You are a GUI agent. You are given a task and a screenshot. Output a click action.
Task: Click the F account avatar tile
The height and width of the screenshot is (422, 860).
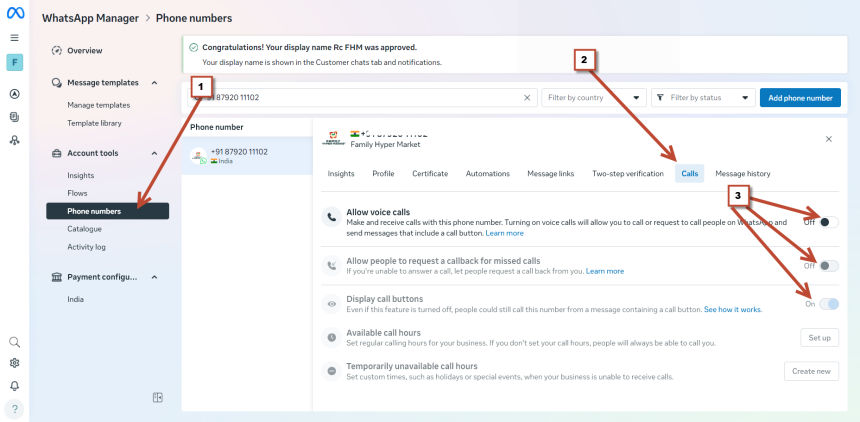(x=15, y=63)
